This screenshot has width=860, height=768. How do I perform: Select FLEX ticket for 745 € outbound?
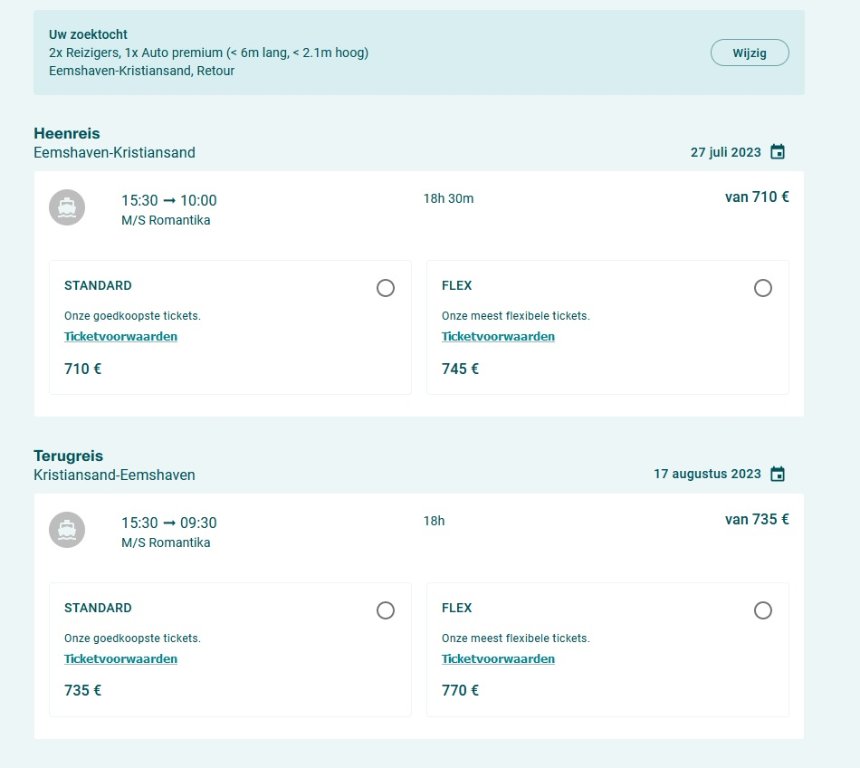pos(763,288)
